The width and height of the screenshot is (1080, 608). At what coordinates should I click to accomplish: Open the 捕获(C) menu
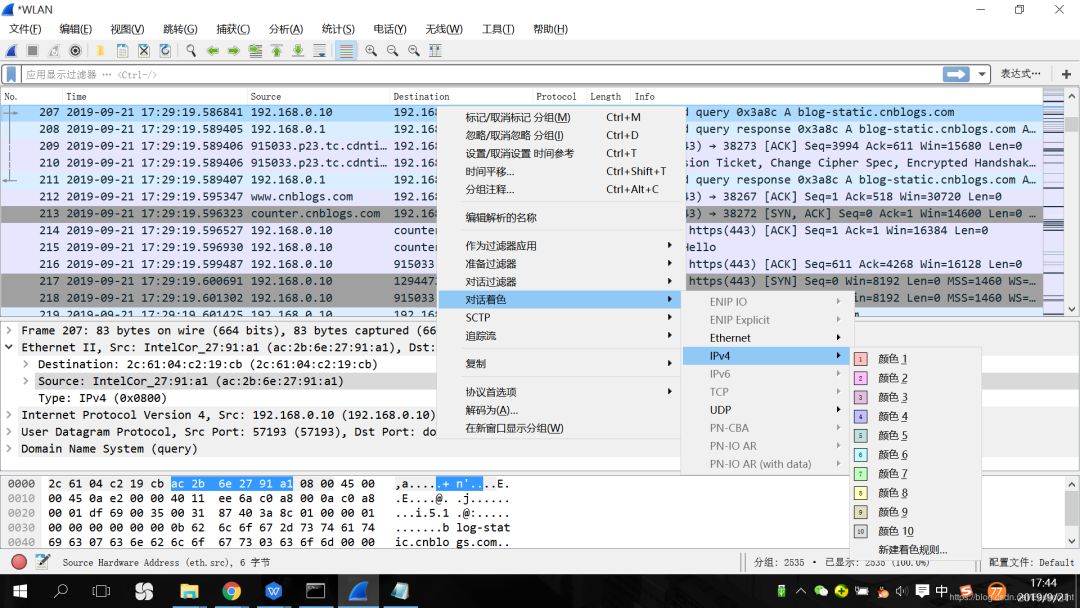(x=233, y=29)
